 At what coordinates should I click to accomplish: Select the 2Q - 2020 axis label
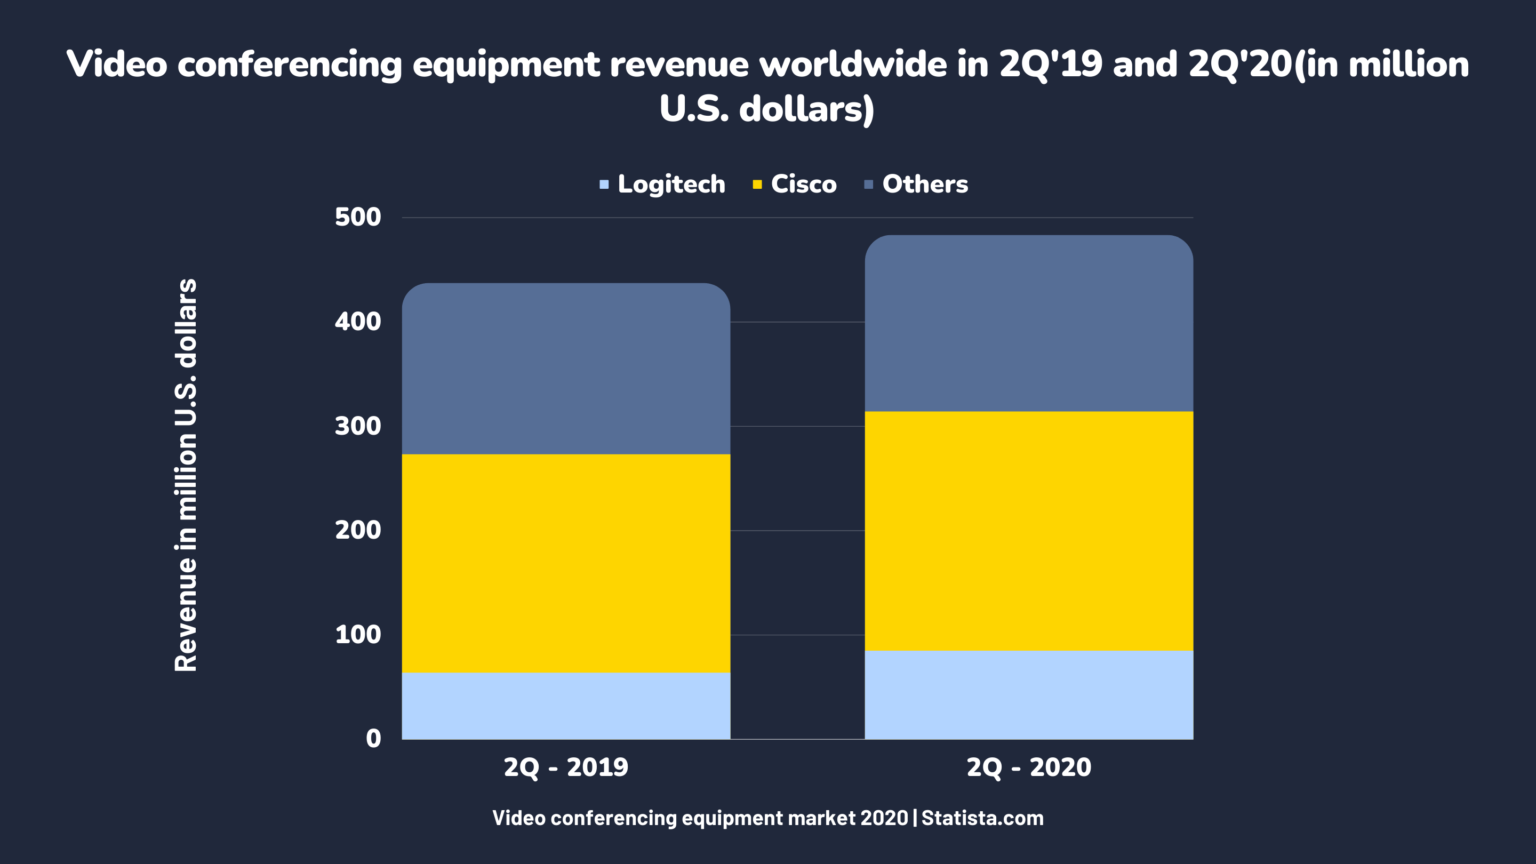(x=1028, y=767)
